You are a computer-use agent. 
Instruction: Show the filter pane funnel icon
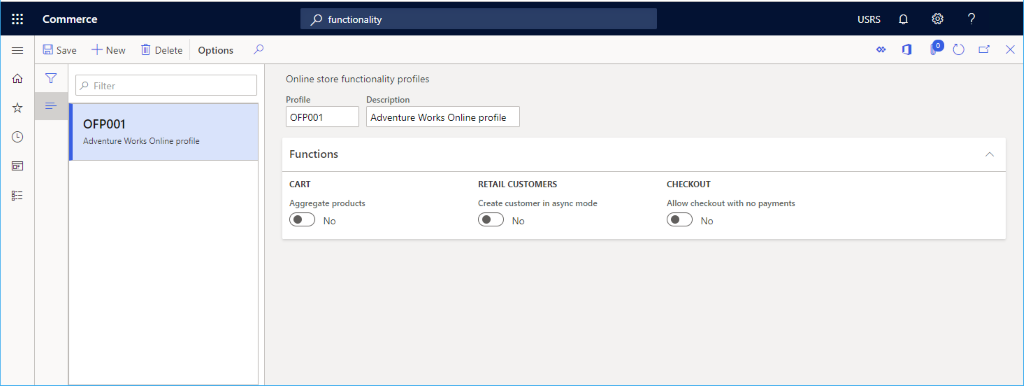coord(50,78)
